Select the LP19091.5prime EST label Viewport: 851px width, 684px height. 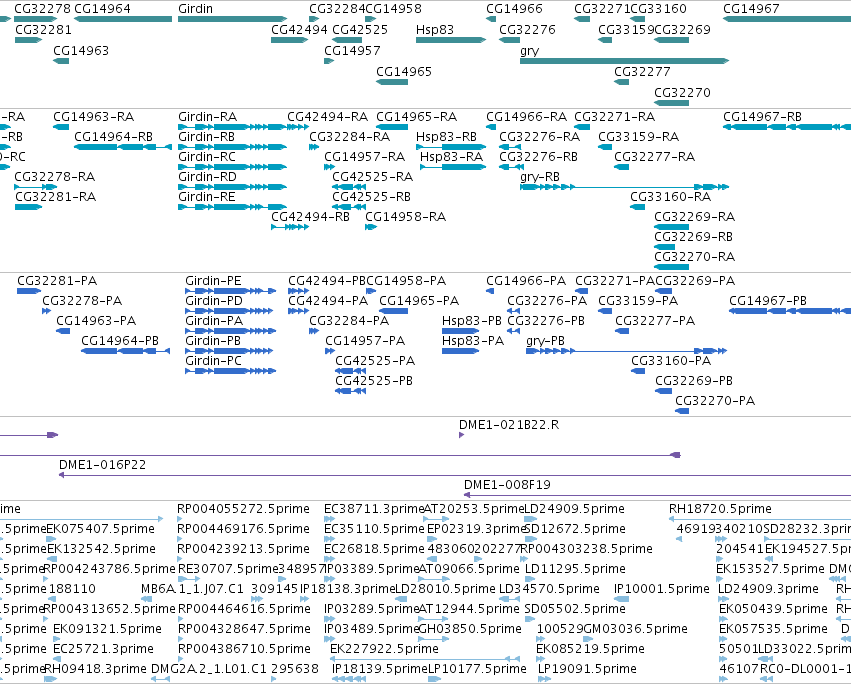point(587,669)
